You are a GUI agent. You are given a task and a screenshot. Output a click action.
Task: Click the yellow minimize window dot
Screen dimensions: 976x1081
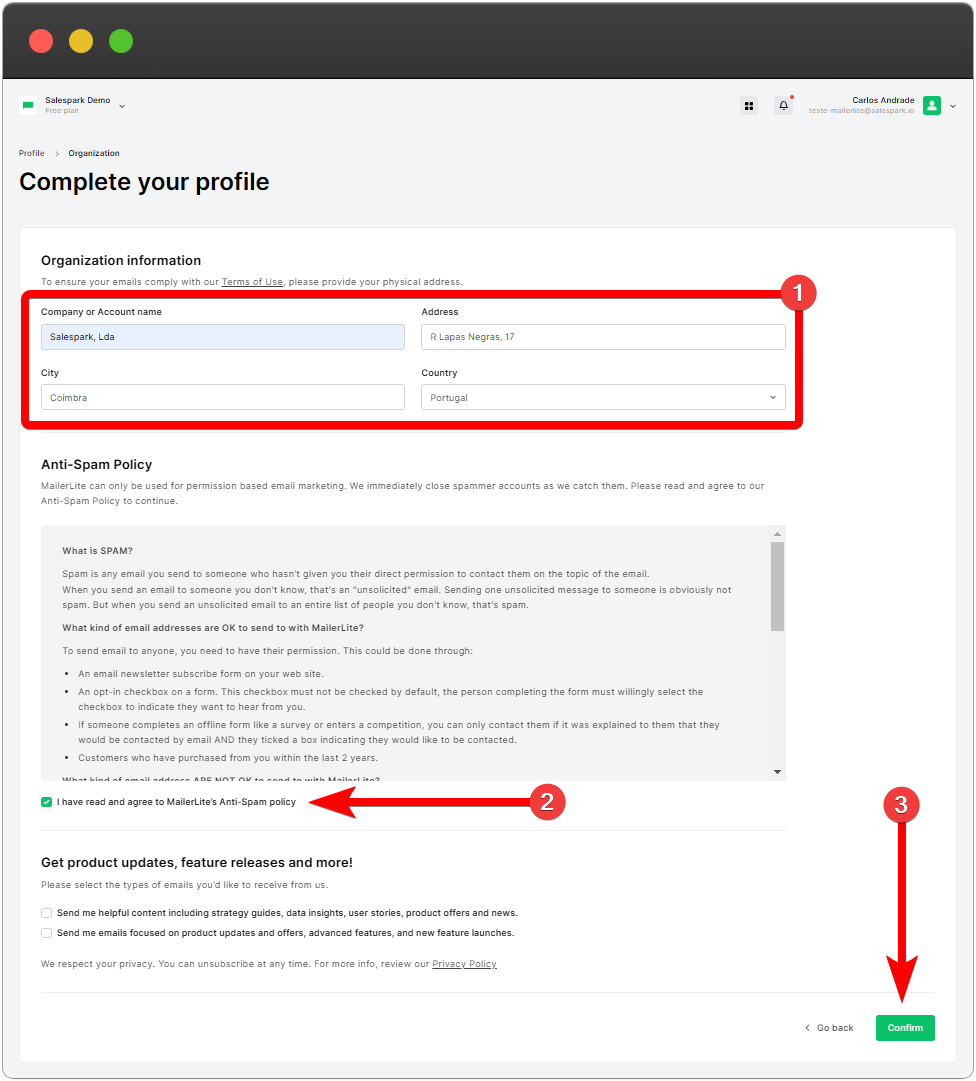click(x=81, y=41)
